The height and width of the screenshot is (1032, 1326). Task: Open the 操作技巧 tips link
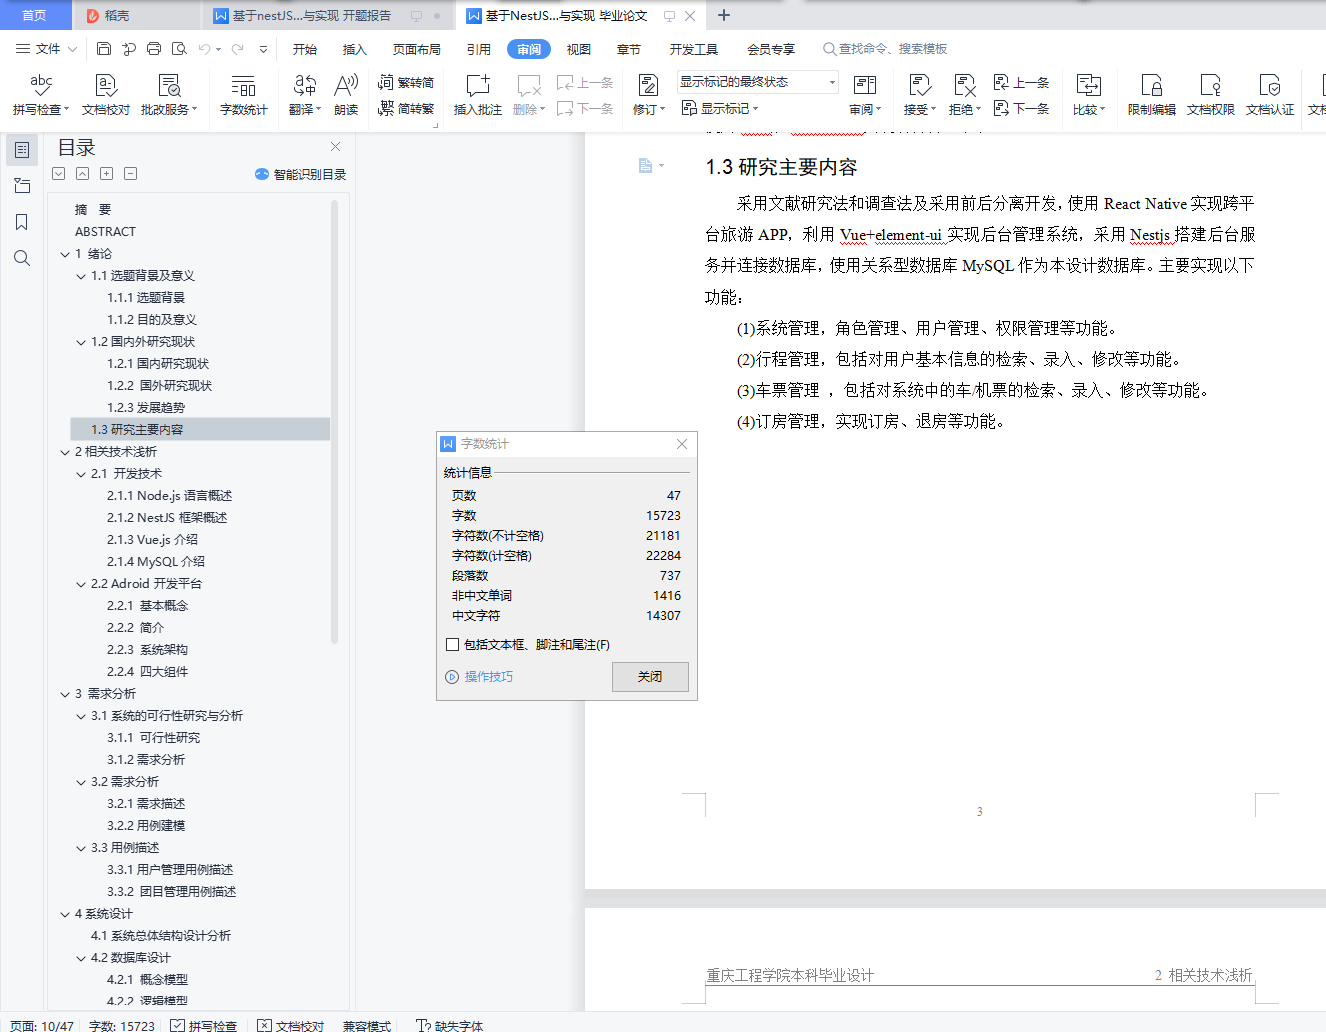click(479, 677)
